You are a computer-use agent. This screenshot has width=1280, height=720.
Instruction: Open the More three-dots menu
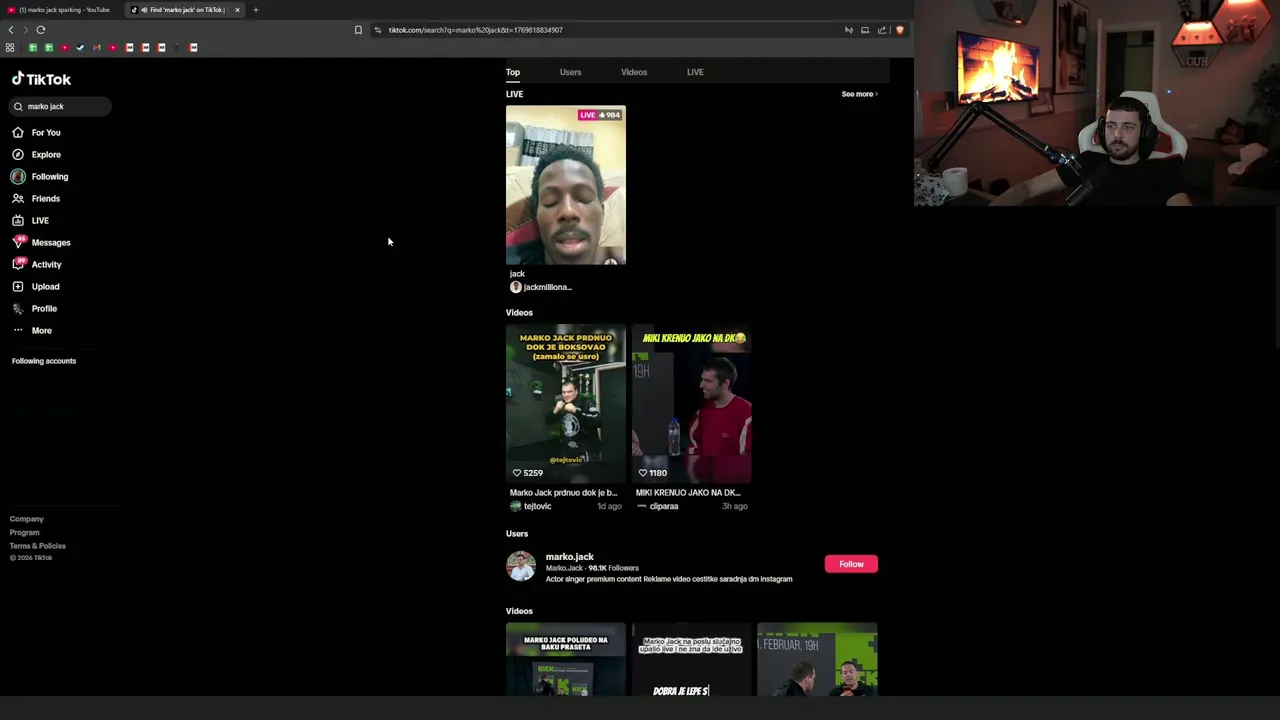pyautogui.click(x=18, y=330)
